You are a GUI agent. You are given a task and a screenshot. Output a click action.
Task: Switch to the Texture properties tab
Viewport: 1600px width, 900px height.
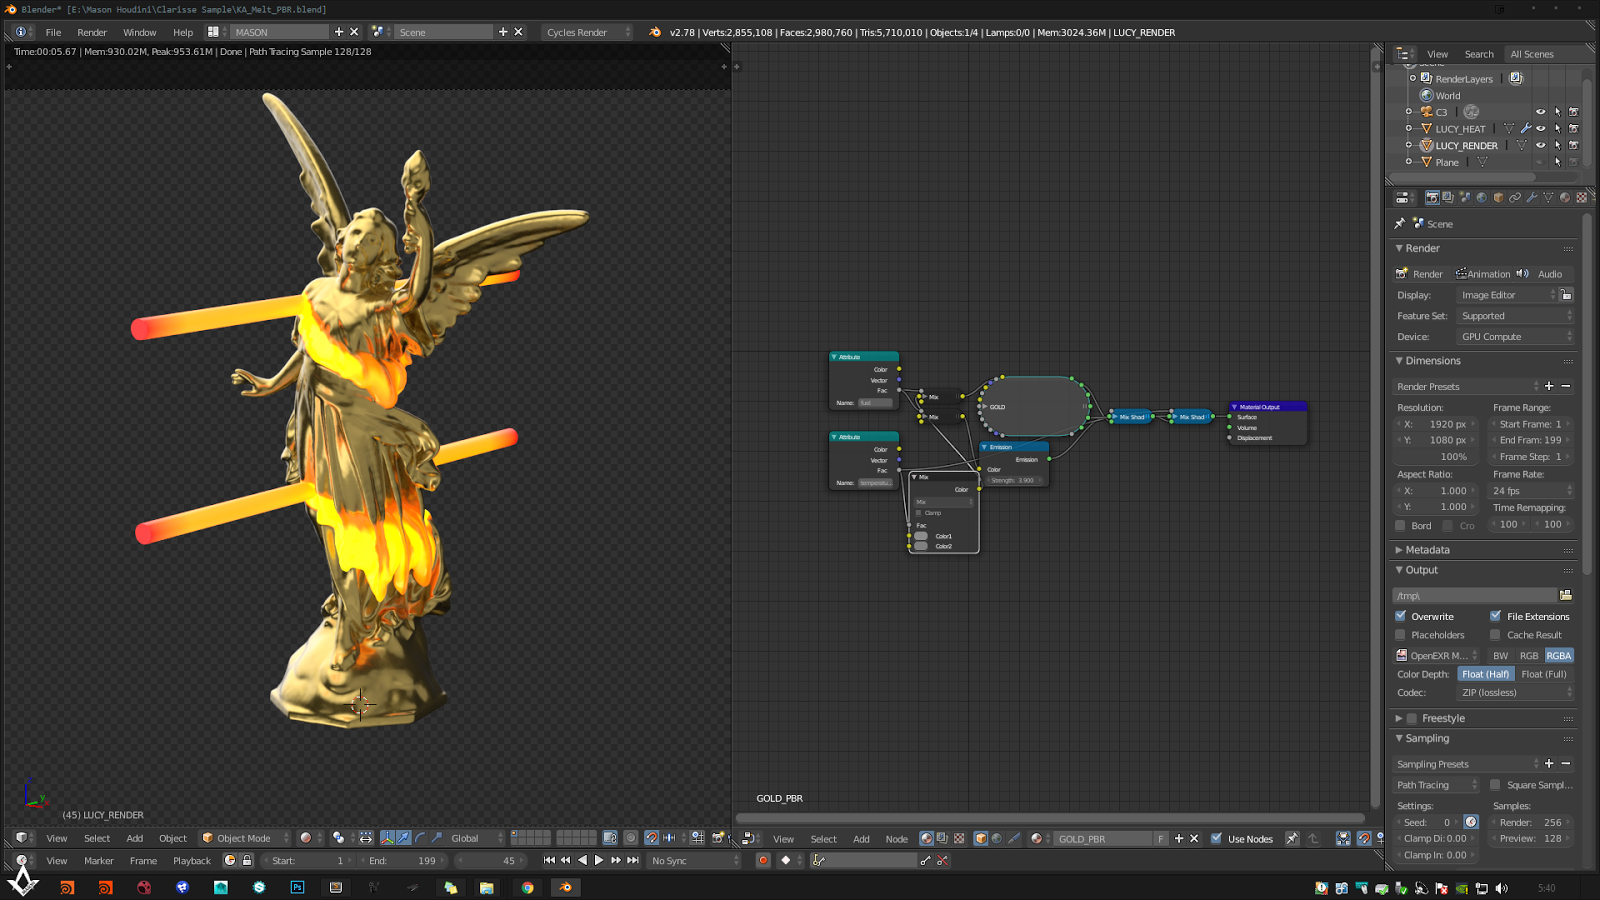[x=1581, y=198]
